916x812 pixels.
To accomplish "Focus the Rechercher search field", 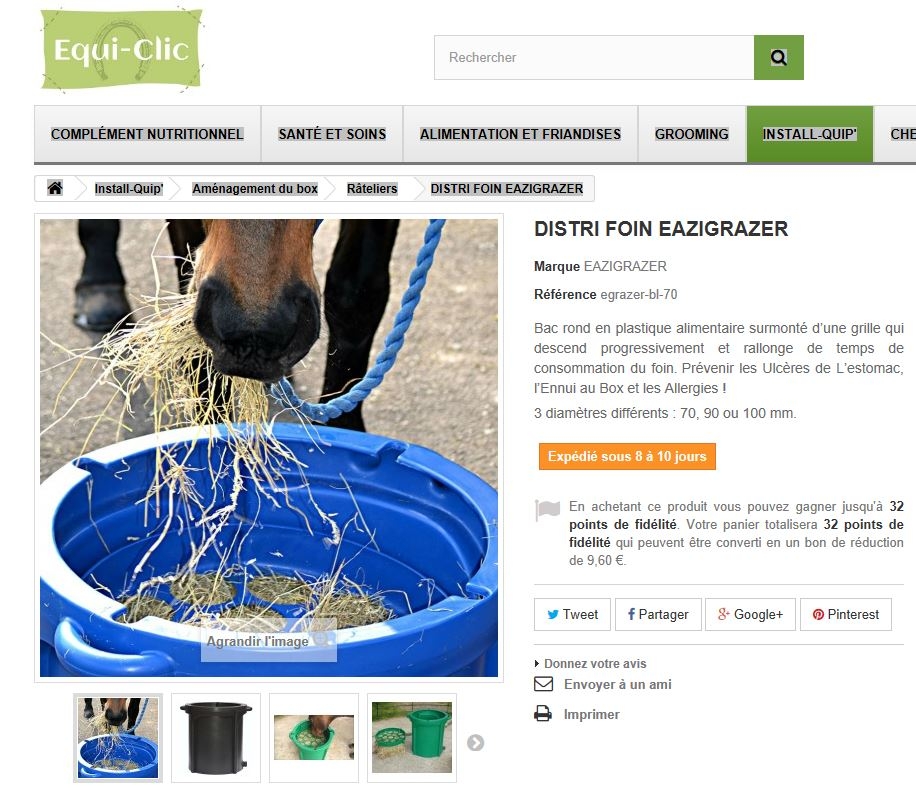I will point(594,57).
